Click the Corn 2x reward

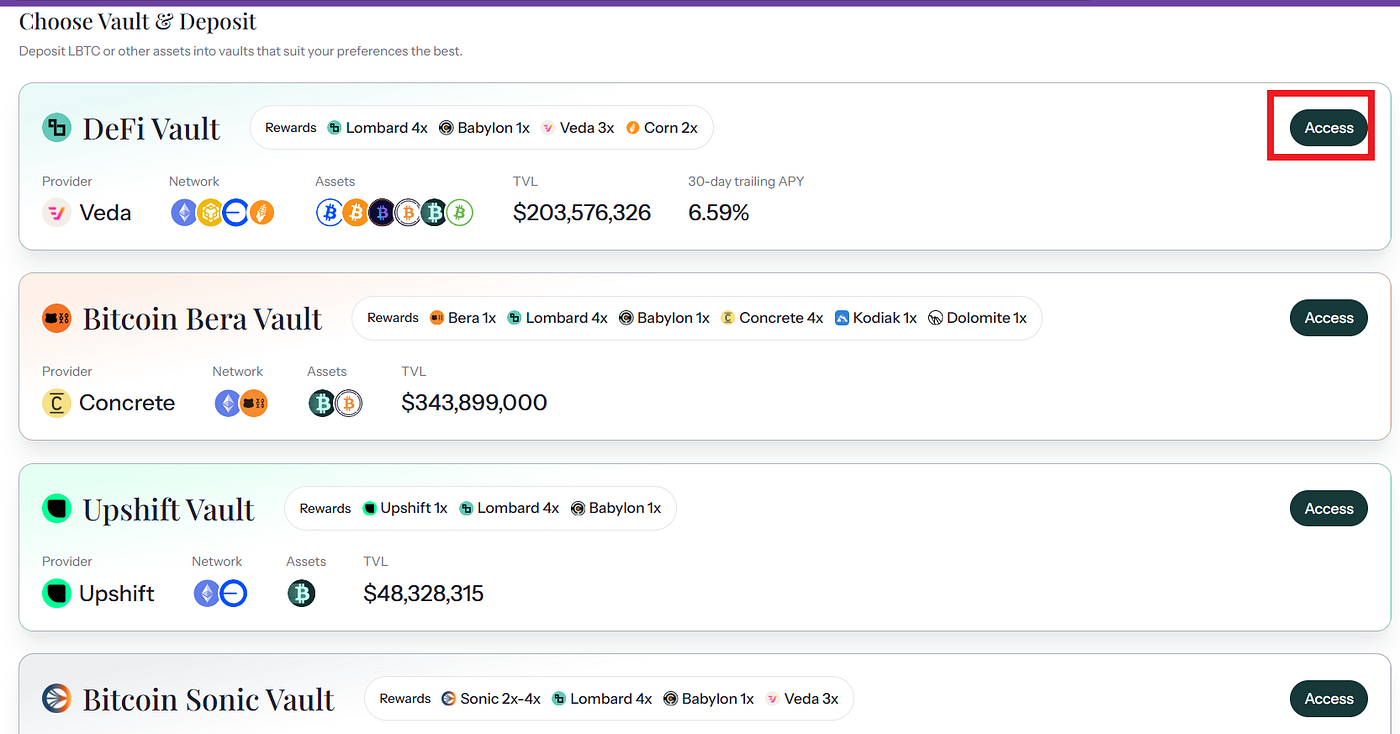pos(662,128)
